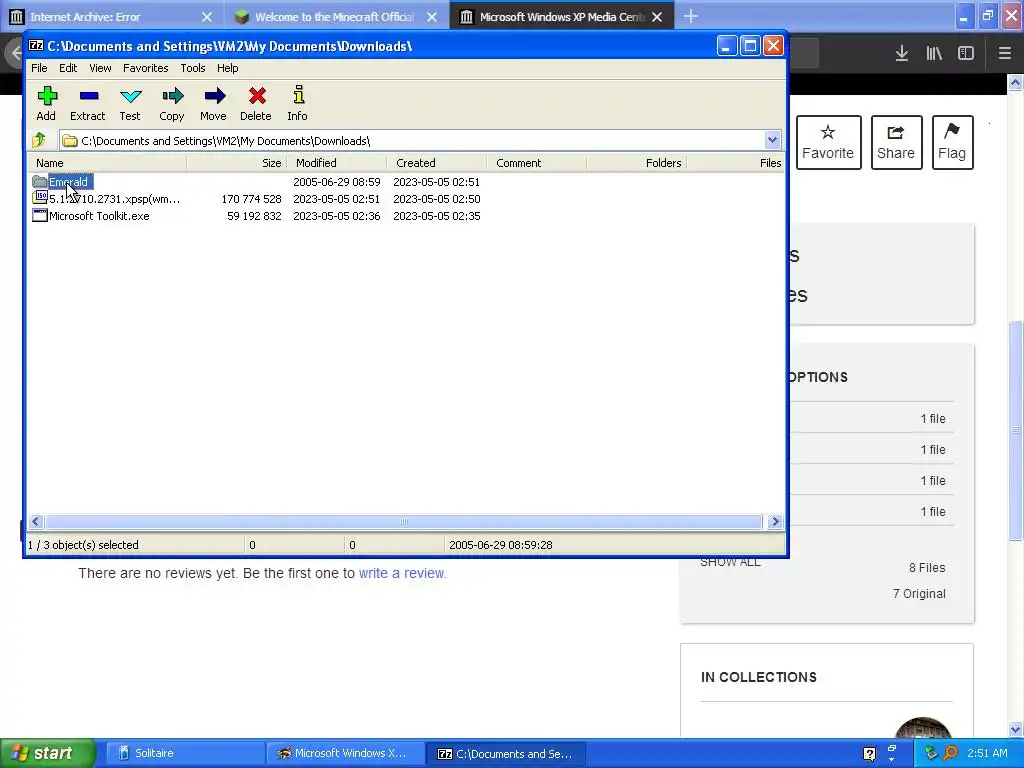Open the Help menu
Image resolution: width=1024 pixels, height=768 pixels.
[227, 68]
